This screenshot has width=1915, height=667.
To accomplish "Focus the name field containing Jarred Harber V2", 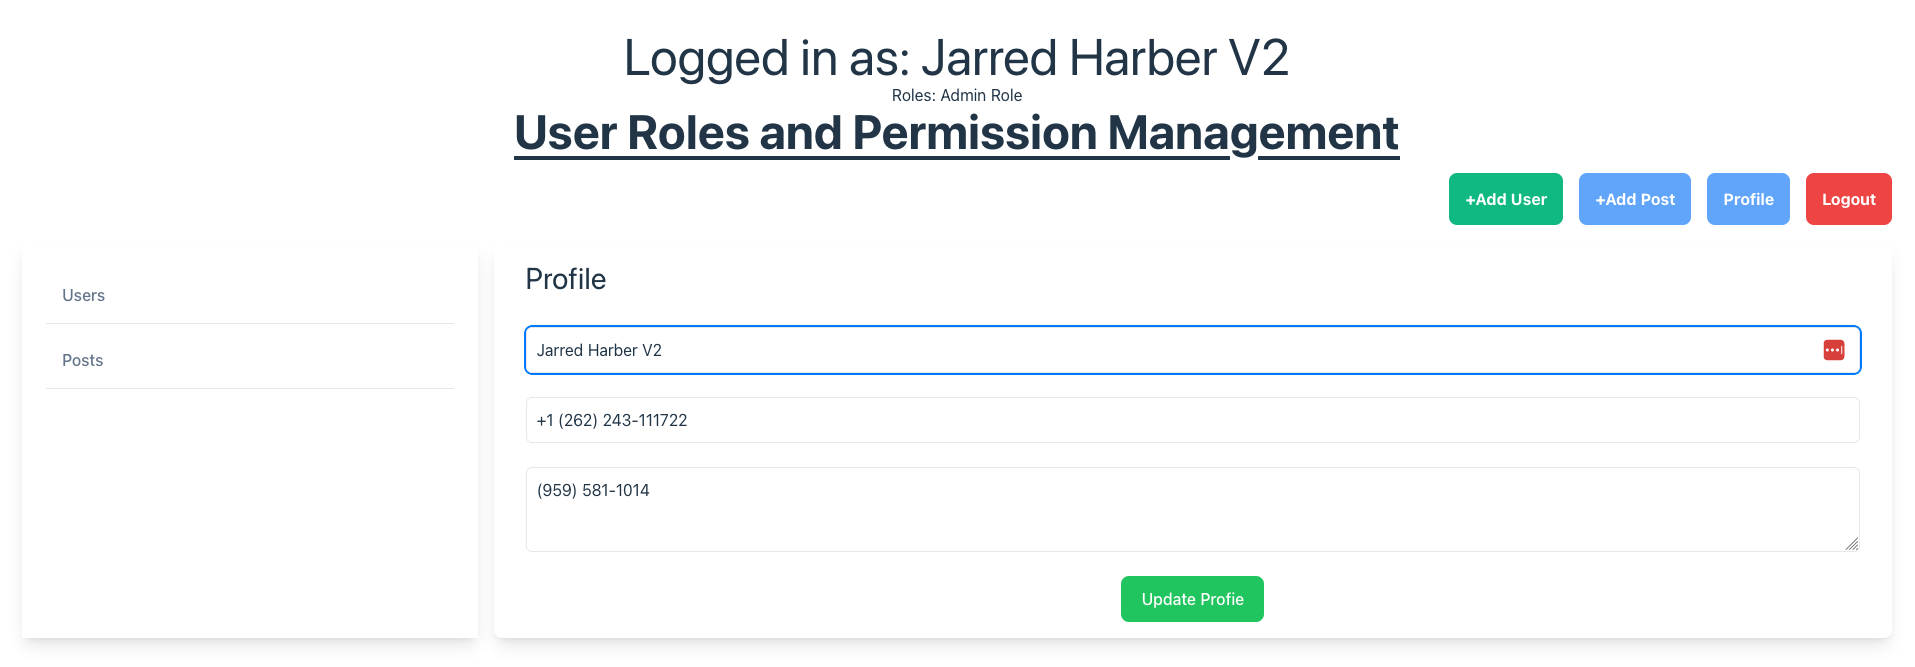I will click(1100, 350).
